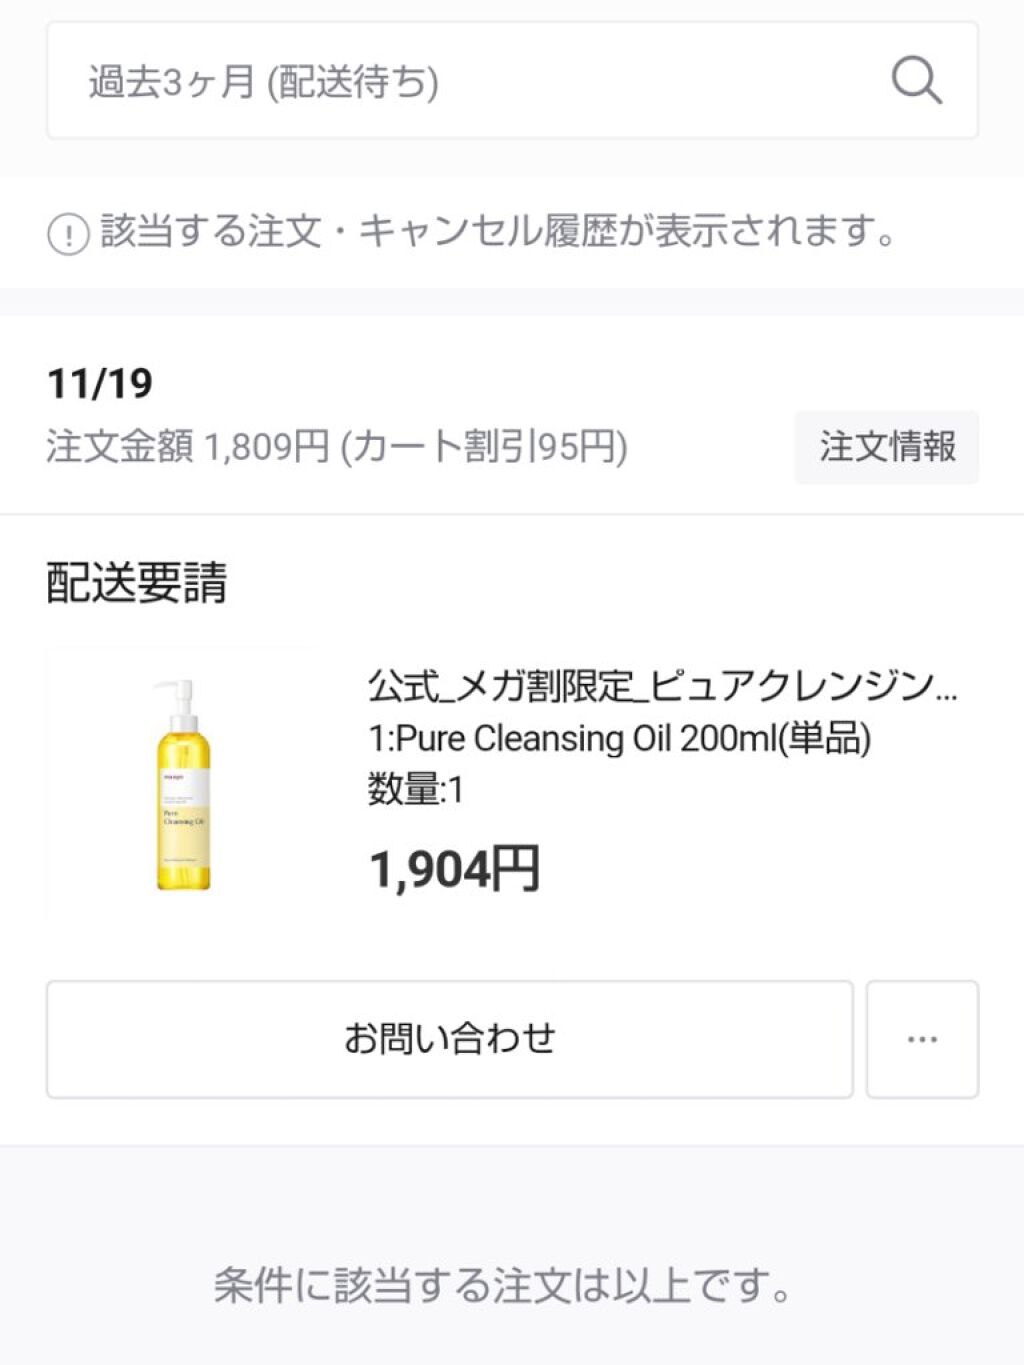Select the Pure Cleansing Oil 200ml(単品) option line
Viewport: 1024px width, 1365px height.
coord(619,739)
